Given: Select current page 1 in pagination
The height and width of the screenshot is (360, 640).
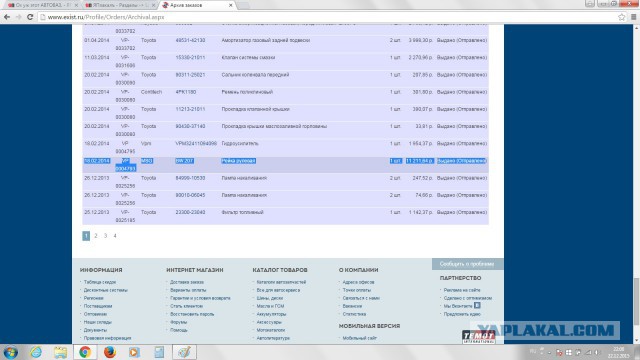Looking at the screenshot, I should tap(86, 236).
